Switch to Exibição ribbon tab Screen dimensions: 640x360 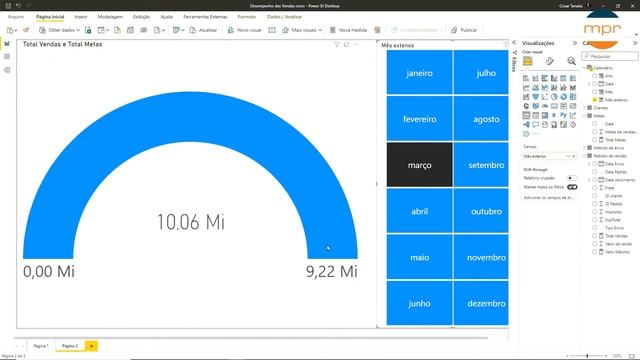click(141, 17)
